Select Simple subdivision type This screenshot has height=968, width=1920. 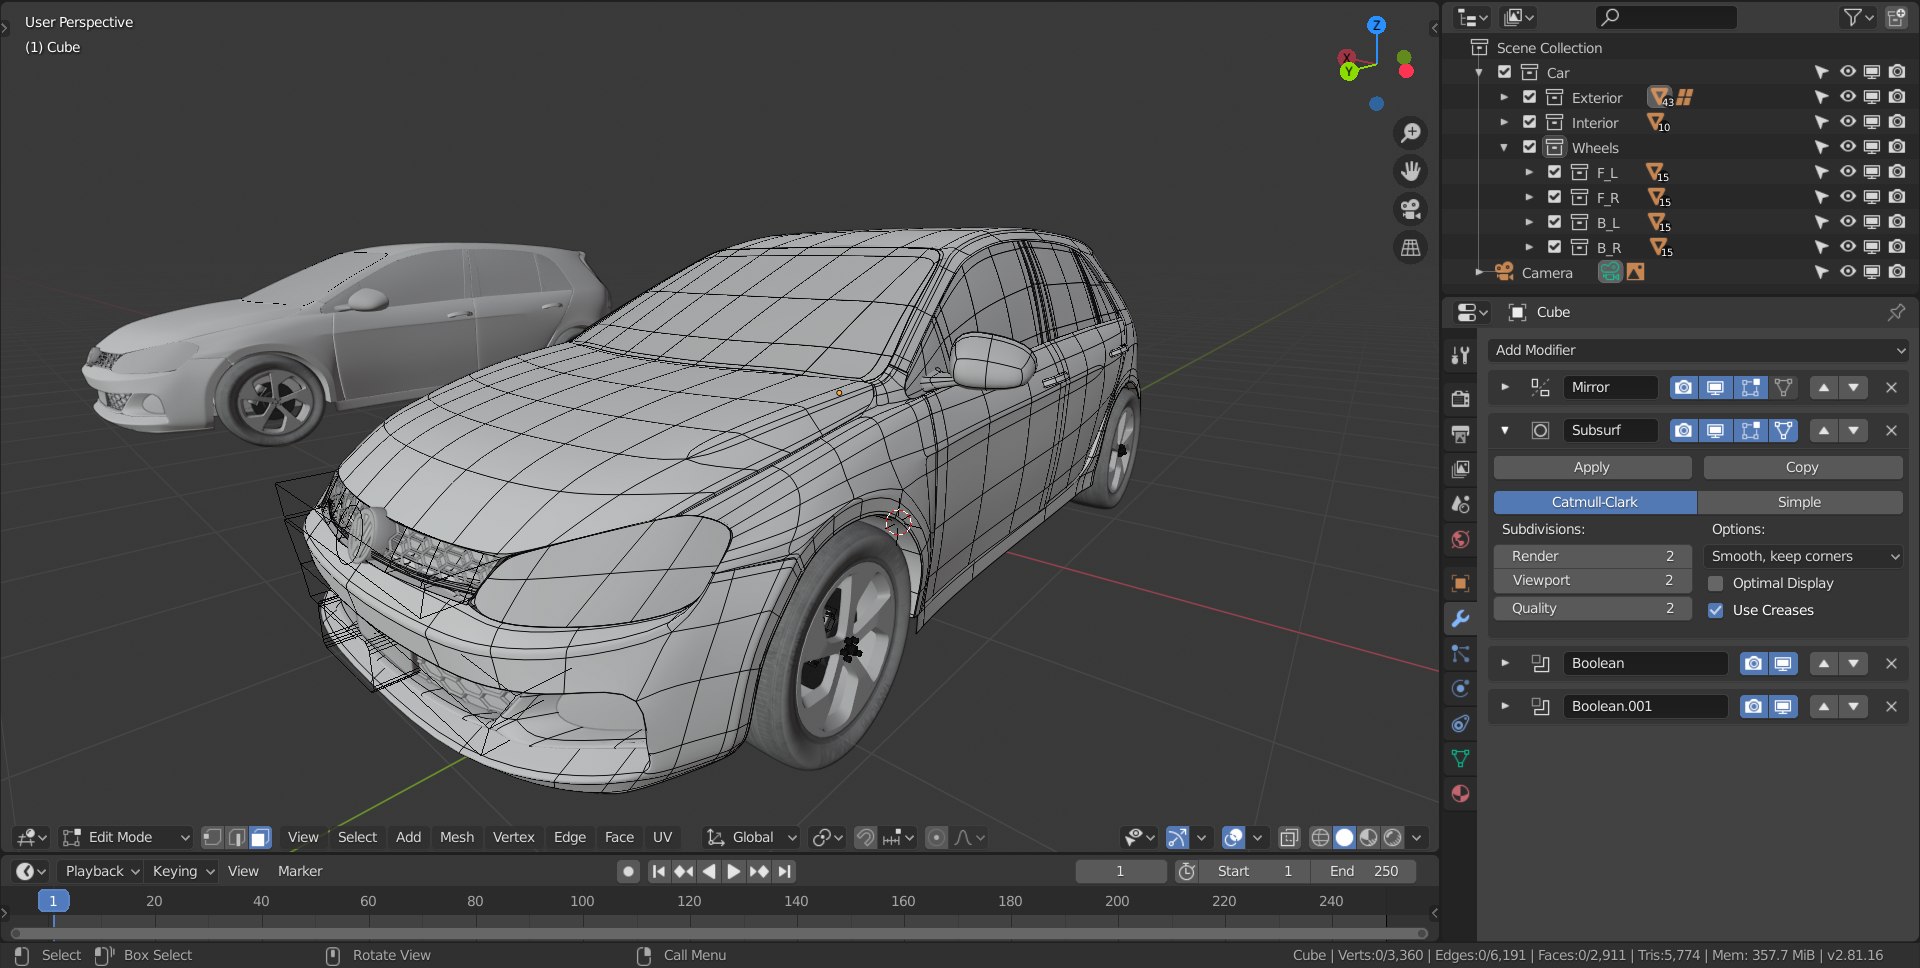click(x=1799, y=502)
